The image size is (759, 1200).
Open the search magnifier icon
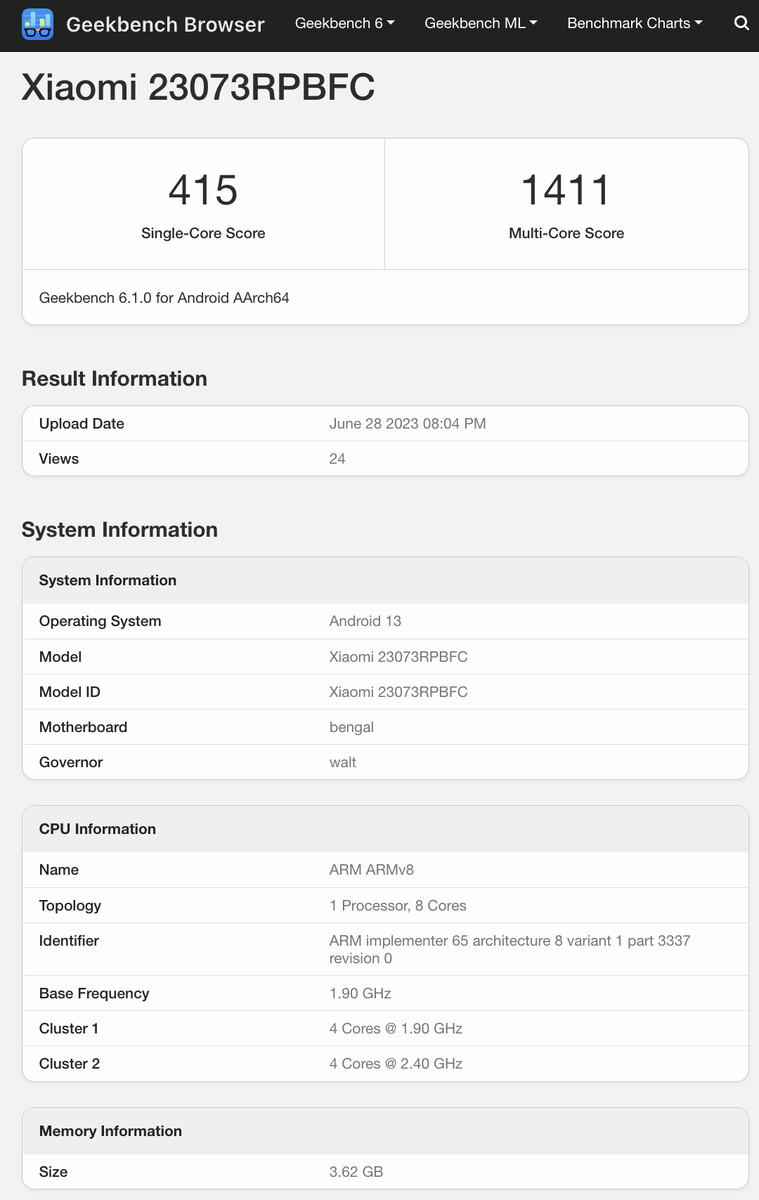[x=741, y=23]
